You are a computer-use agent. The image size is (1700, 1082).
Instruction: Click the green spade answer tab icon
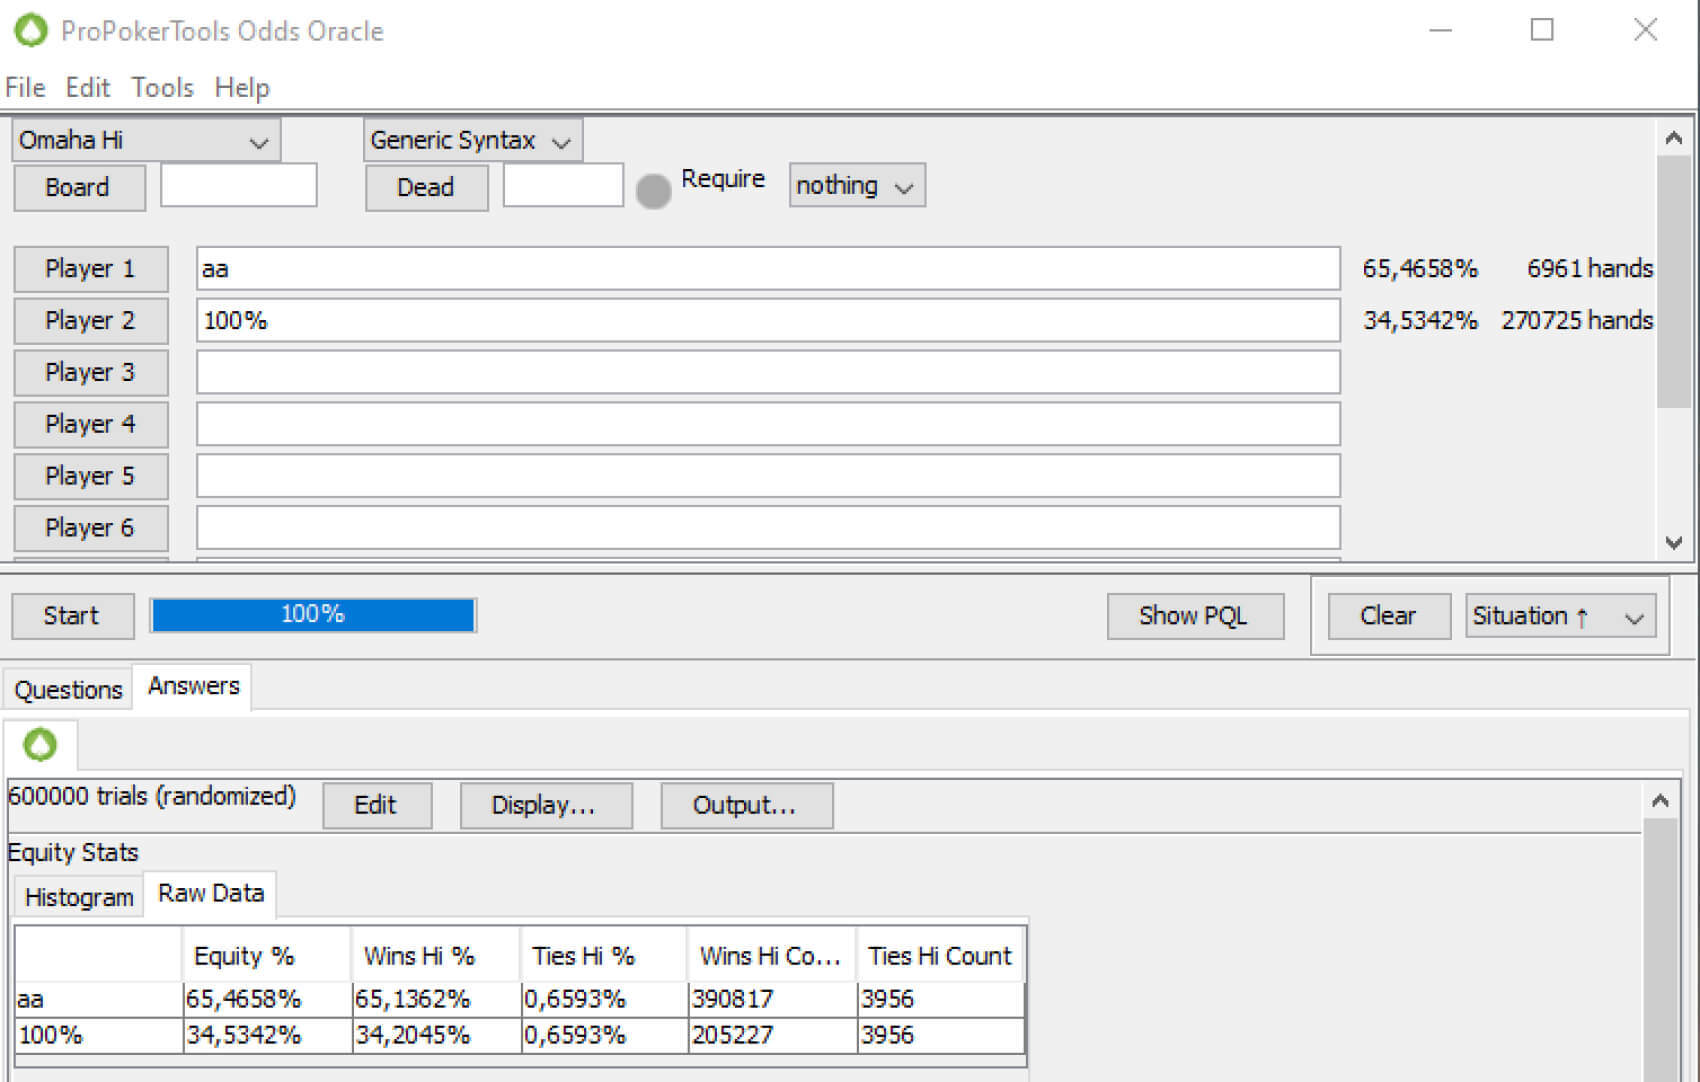click(x=40, y=745)
